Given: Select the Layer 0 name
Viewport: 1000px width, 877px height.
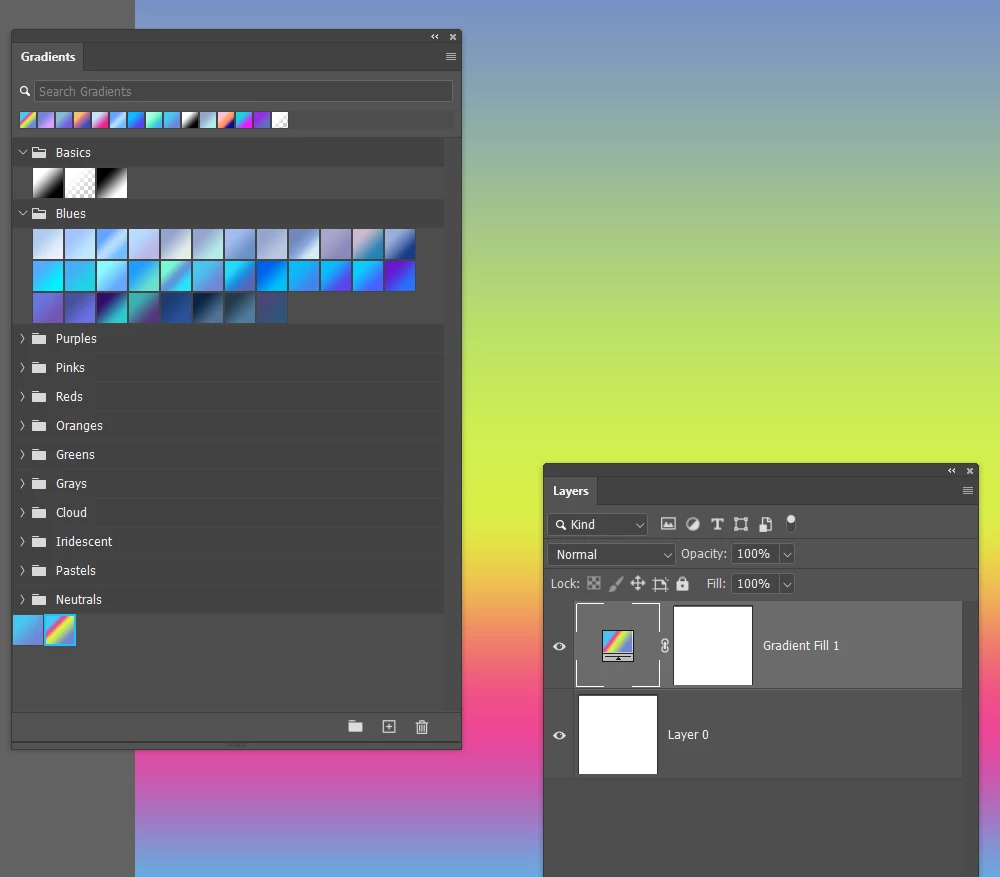Looking at the screenshot, I should pos(688,735).
